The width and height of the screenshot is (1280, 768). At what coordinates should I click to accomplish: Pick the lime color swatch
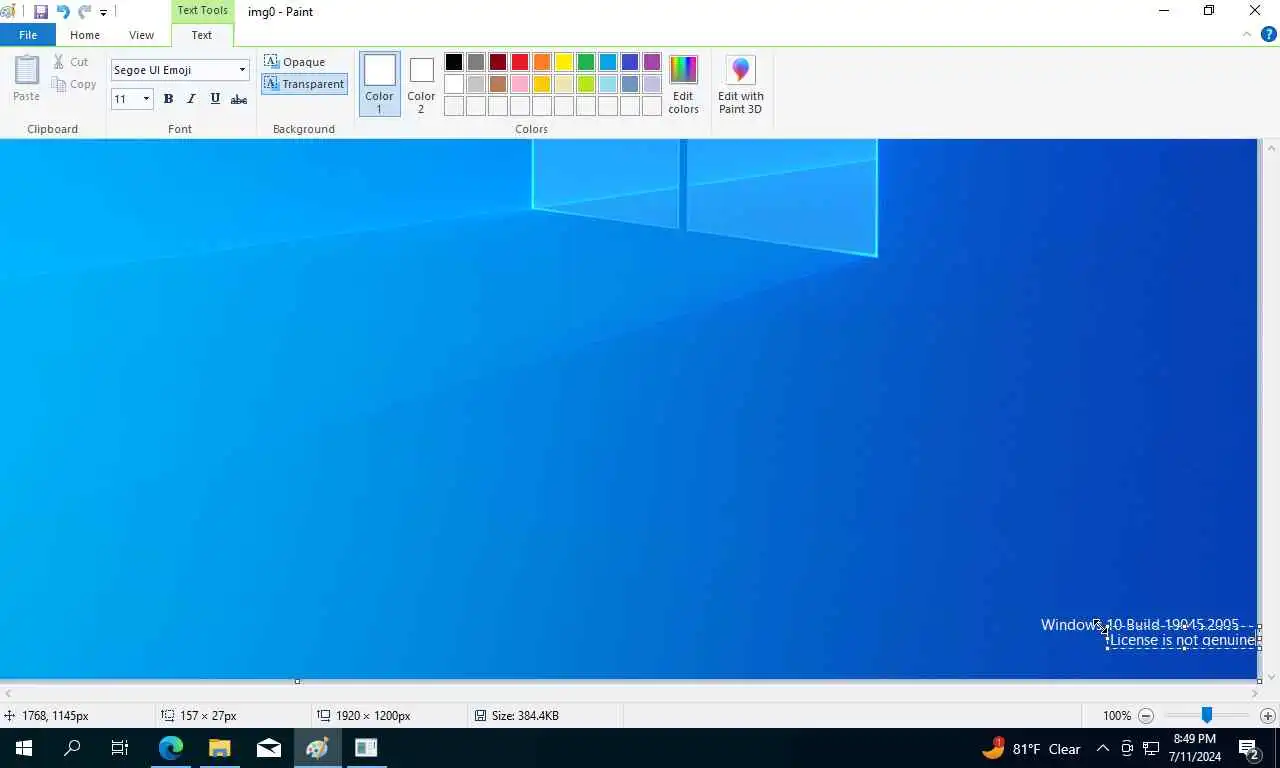point(586,84)
